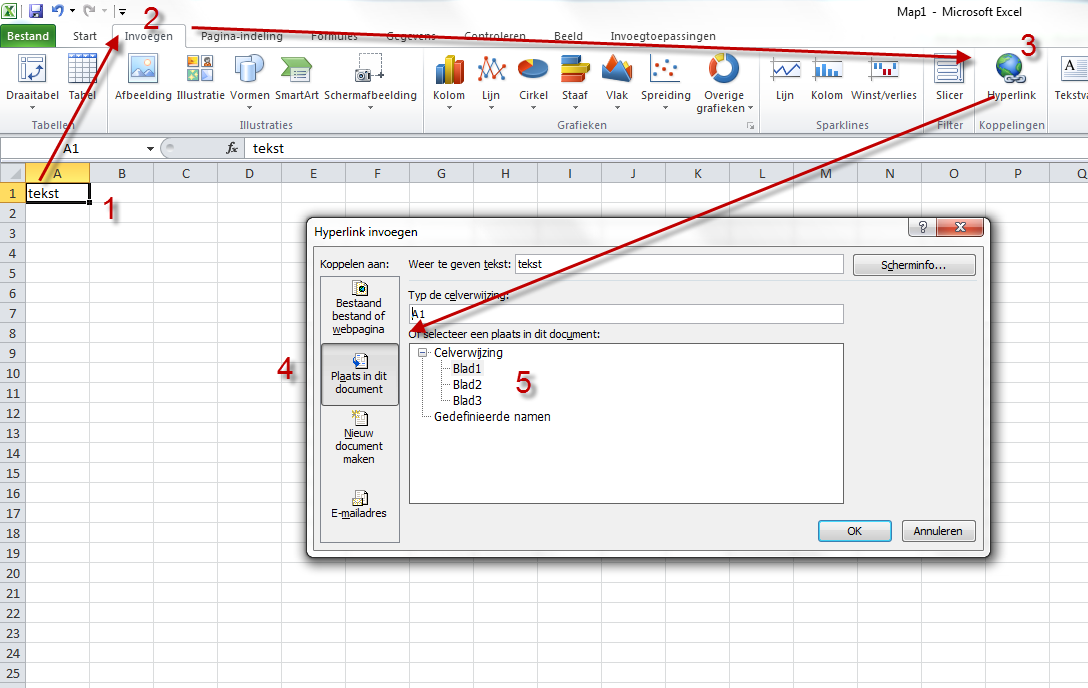Select Blad2 in the document tree
The image size is (1088, 688).
[467, 384]
